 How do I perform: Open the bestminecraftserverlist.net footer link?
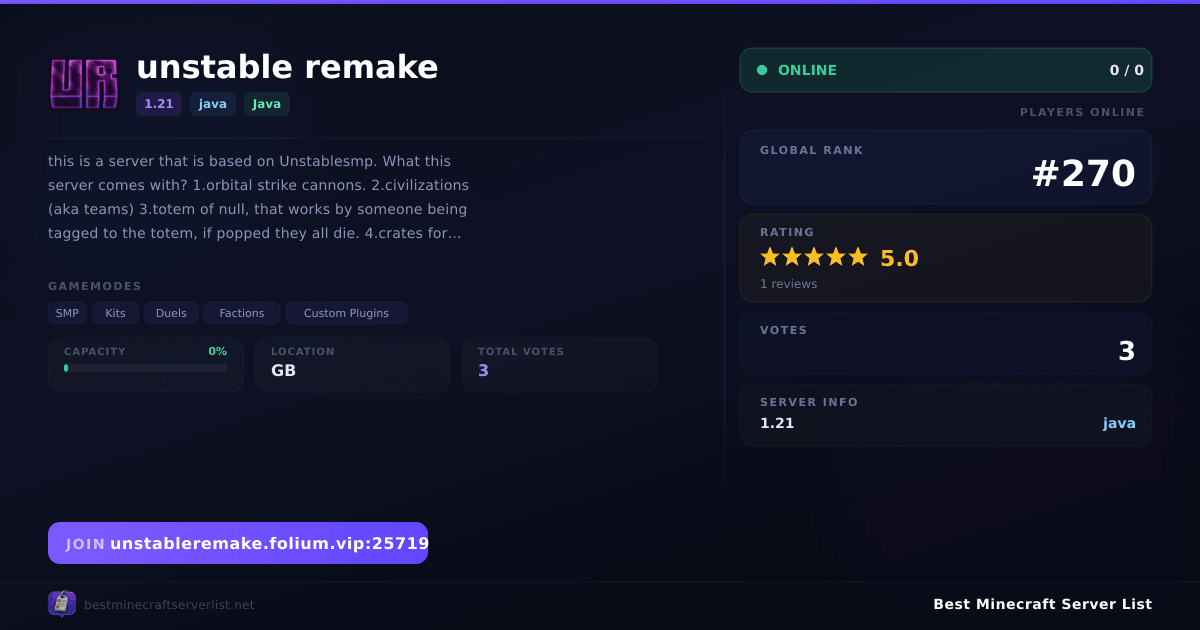[x=169, y=605]
